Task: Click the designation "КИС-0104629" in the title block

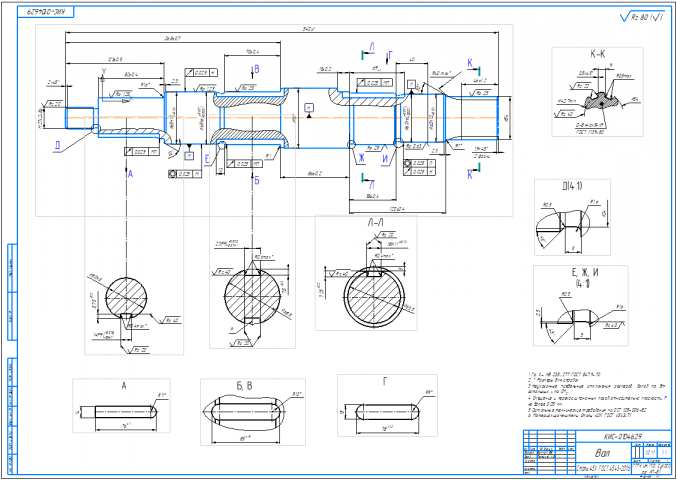Action: [623, 436]
